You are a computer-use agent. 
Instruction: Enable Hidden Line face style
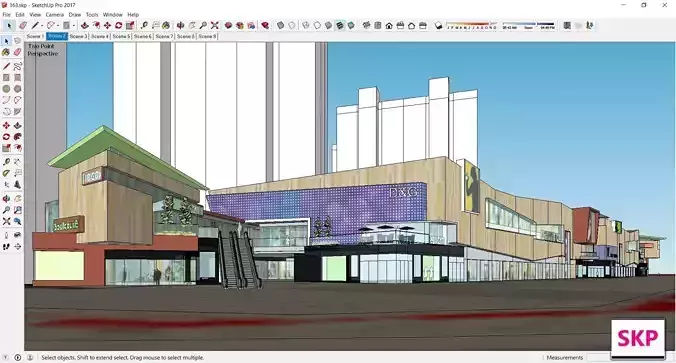pyautogui.click(x=317, y=26)
